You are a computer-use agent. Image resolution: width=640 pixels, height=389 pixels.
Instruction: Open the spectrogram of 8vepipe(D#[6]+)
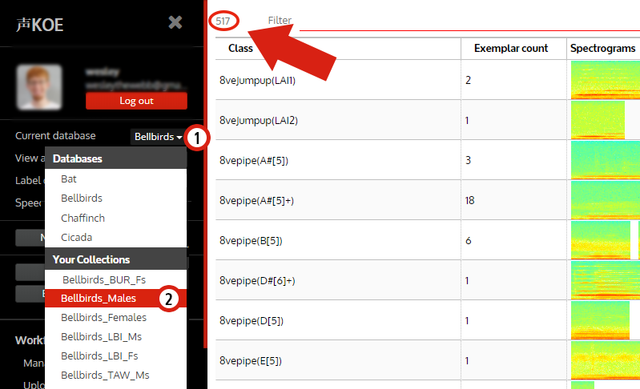point(605,280)
